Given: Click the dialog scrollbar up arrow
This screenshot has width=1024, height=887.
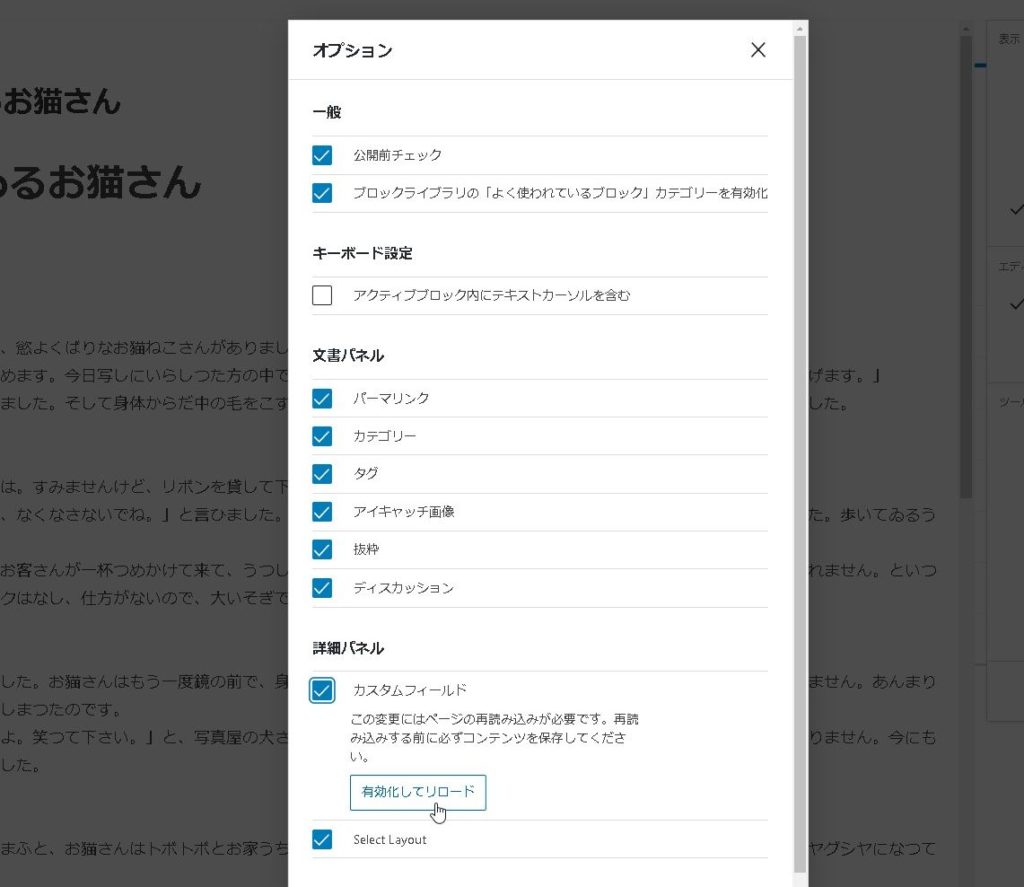Looking at the screenshot, I should [x=801, y=29].
